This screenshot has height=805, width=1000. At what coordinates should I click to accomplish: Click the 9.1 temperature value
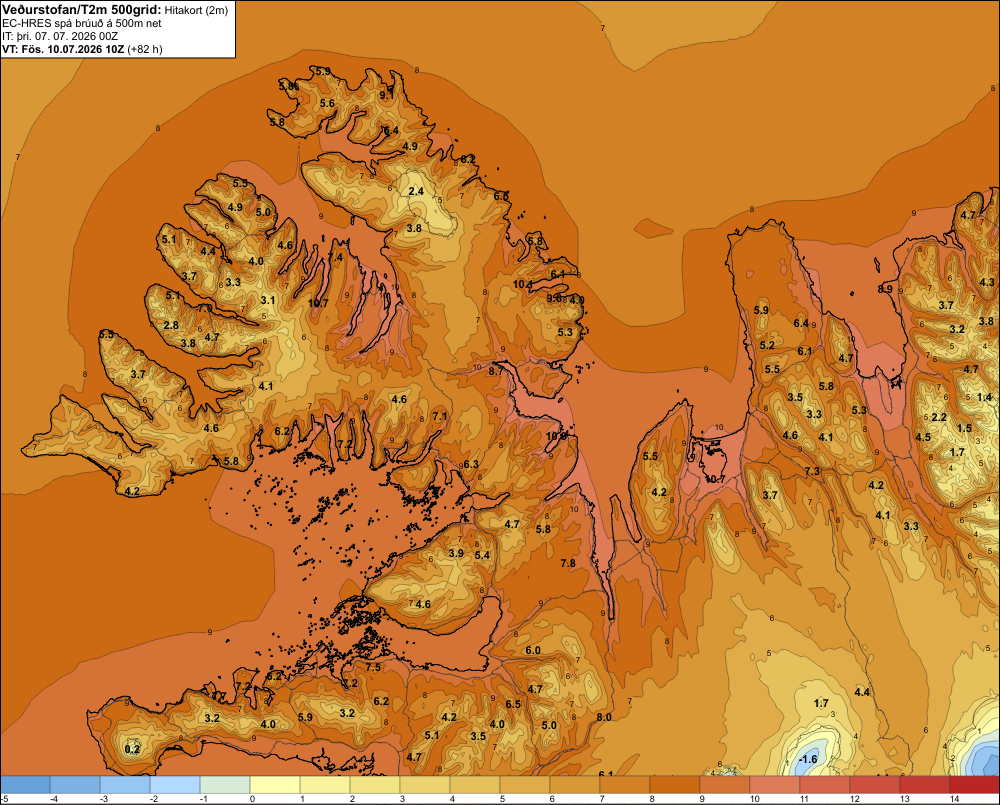pos(386,95)
